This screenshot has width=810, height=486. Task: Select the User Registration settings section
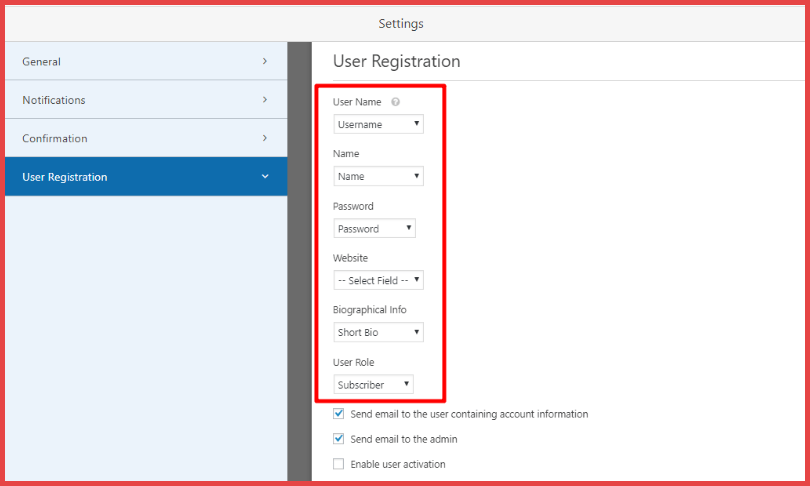pyautogui.click(x=65, y=178)
